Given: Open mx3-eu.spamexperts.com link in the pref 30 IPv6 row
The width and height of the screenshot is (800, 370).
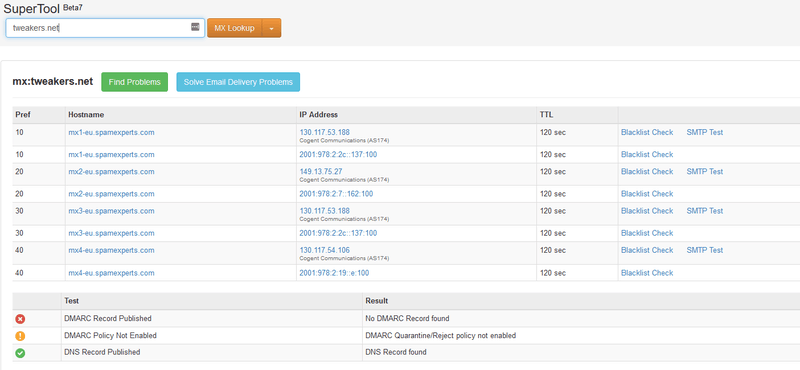Looking at the screenshot, I should coord(111,233).
